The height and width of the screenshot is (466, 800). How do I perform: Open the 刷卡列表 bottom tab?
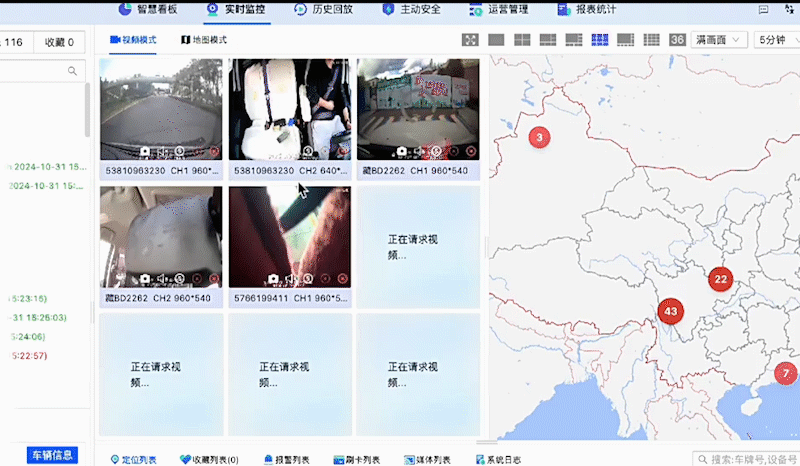pyautogui.click(x=357, y=460)
